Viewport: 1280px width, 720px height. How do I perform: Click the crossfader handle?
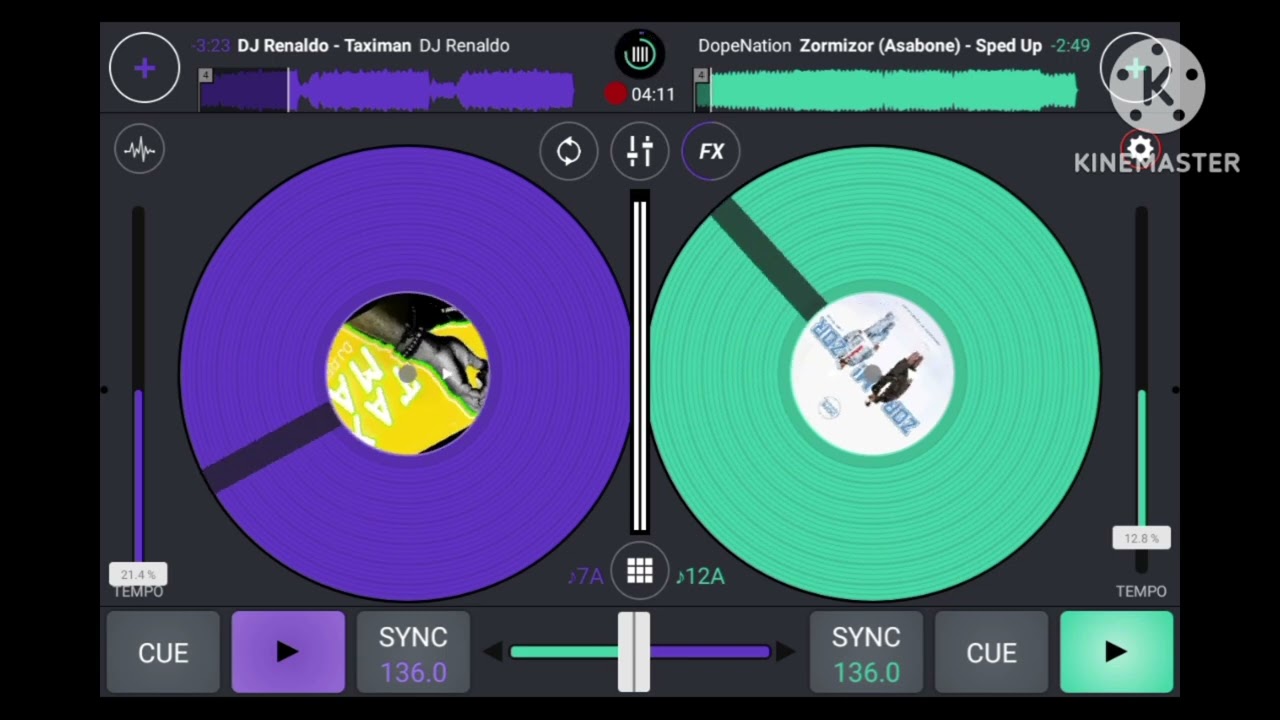click(x=634, y=652)
